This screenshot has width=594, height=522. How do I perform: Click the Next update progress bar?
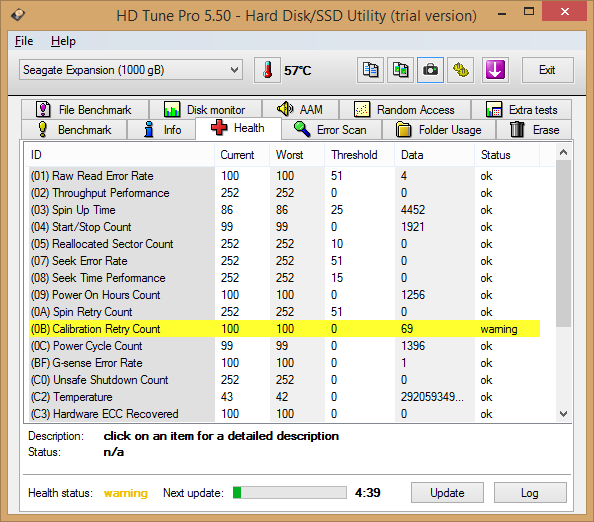290,492
